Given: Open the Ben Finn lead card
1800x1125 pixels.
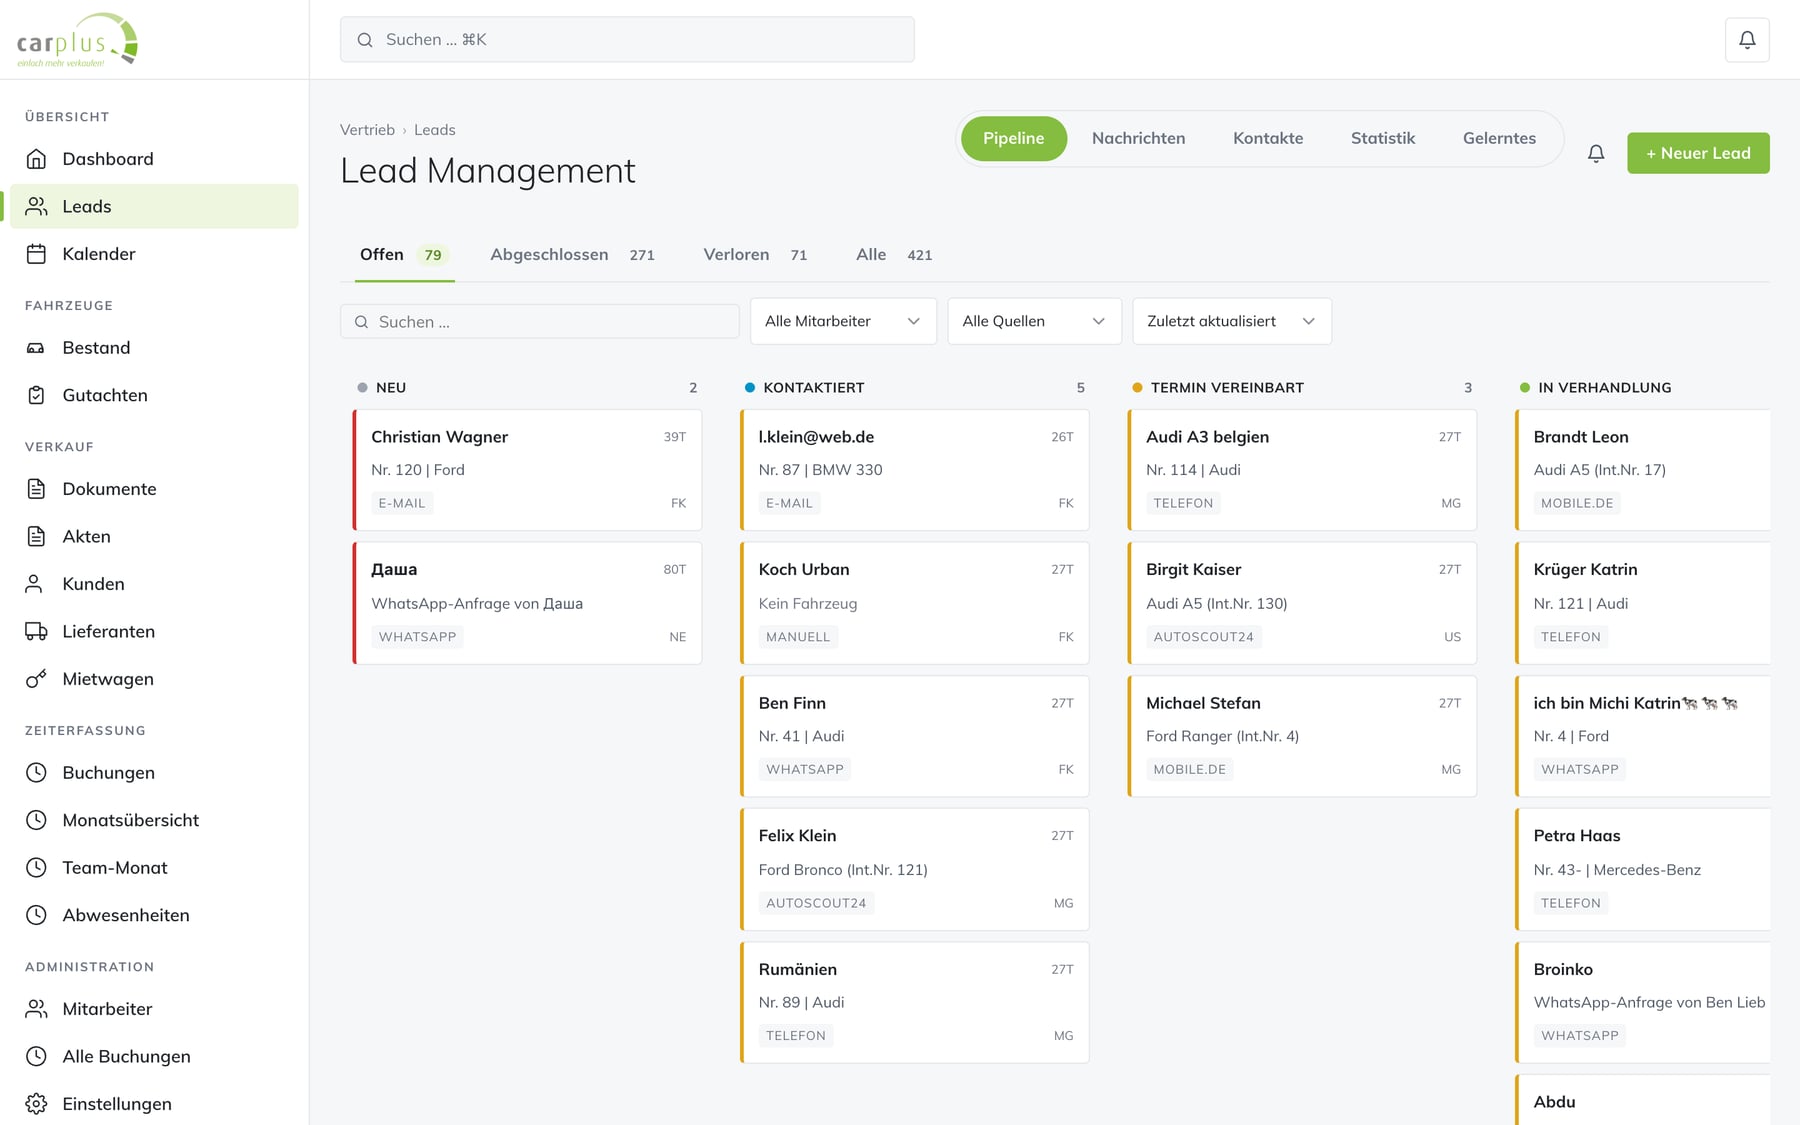Looking at the screenshot, I should coord(915,736).
